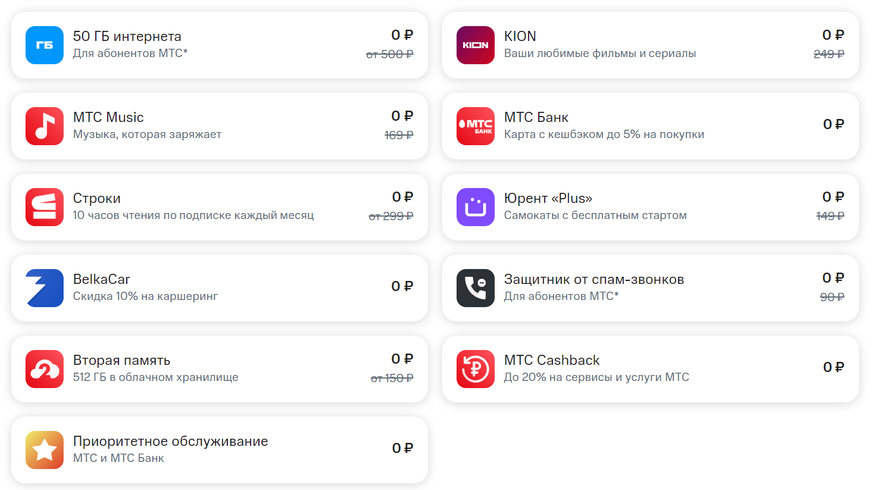
Task: Click the blue 50 ГБ internet icon
Action: pos(44,45)
